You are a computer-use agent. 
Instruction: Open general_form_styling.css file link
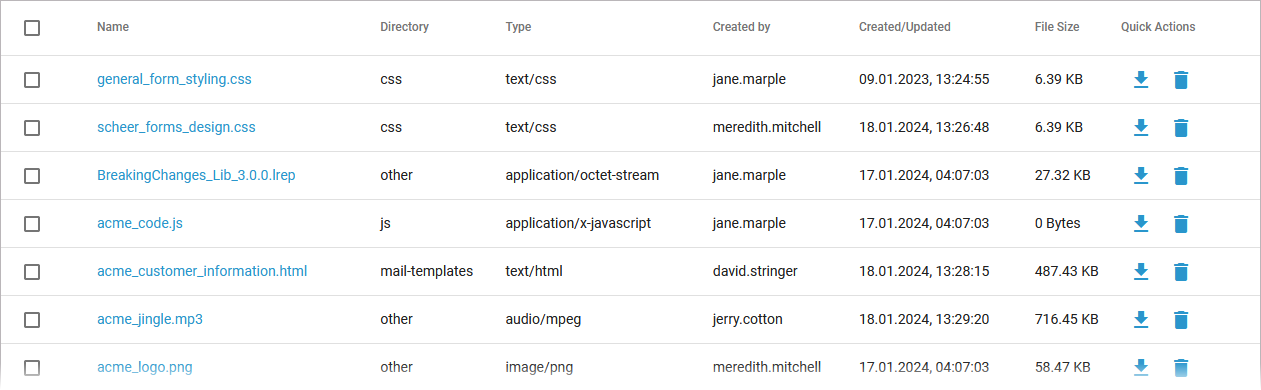(174, 79)
